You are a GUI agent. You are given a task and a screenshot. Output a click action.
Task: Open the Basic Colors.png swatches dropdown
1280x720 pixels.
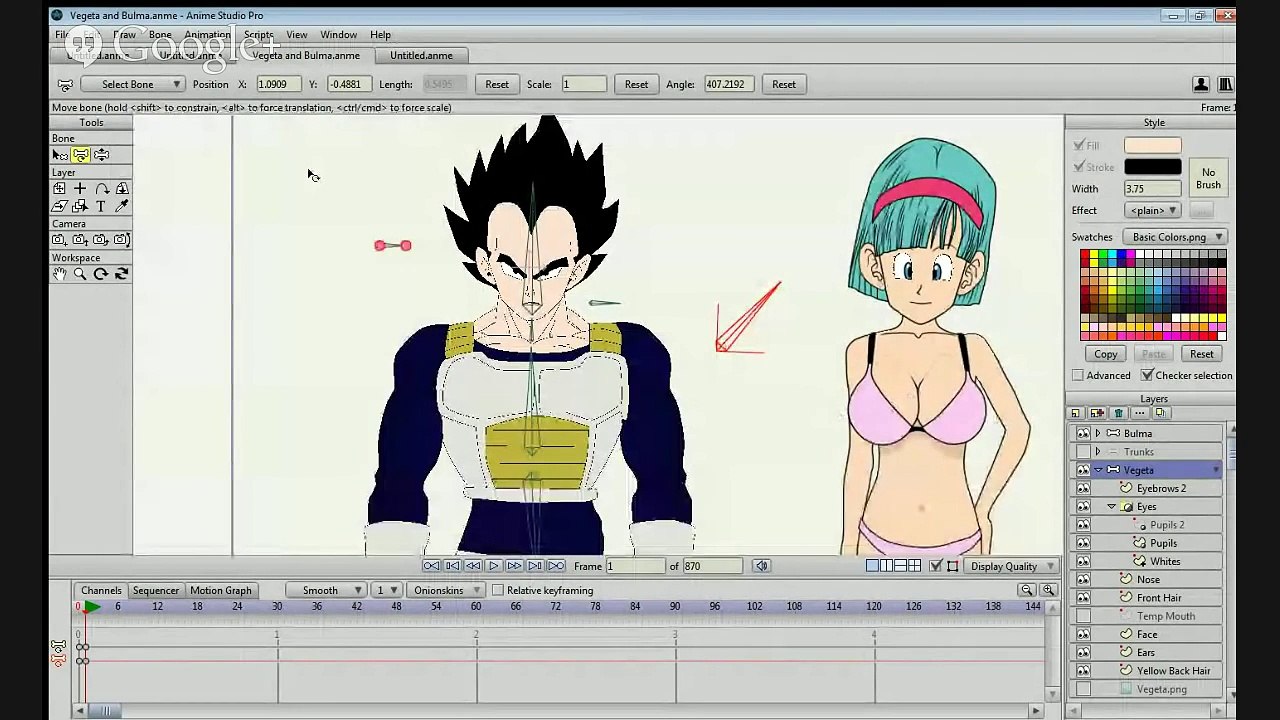coord(1175,238)
